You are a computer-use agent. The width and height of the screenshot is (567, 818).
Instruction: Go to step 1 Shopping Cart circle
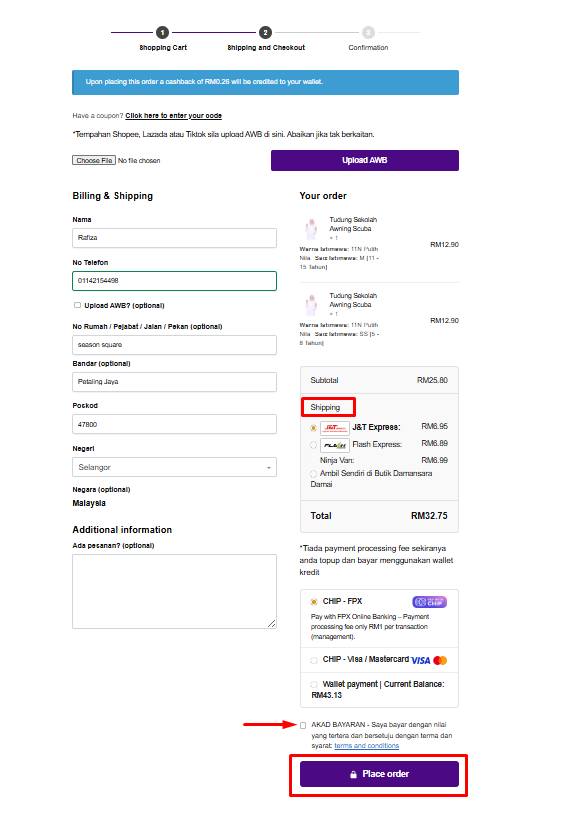(163, 33)
